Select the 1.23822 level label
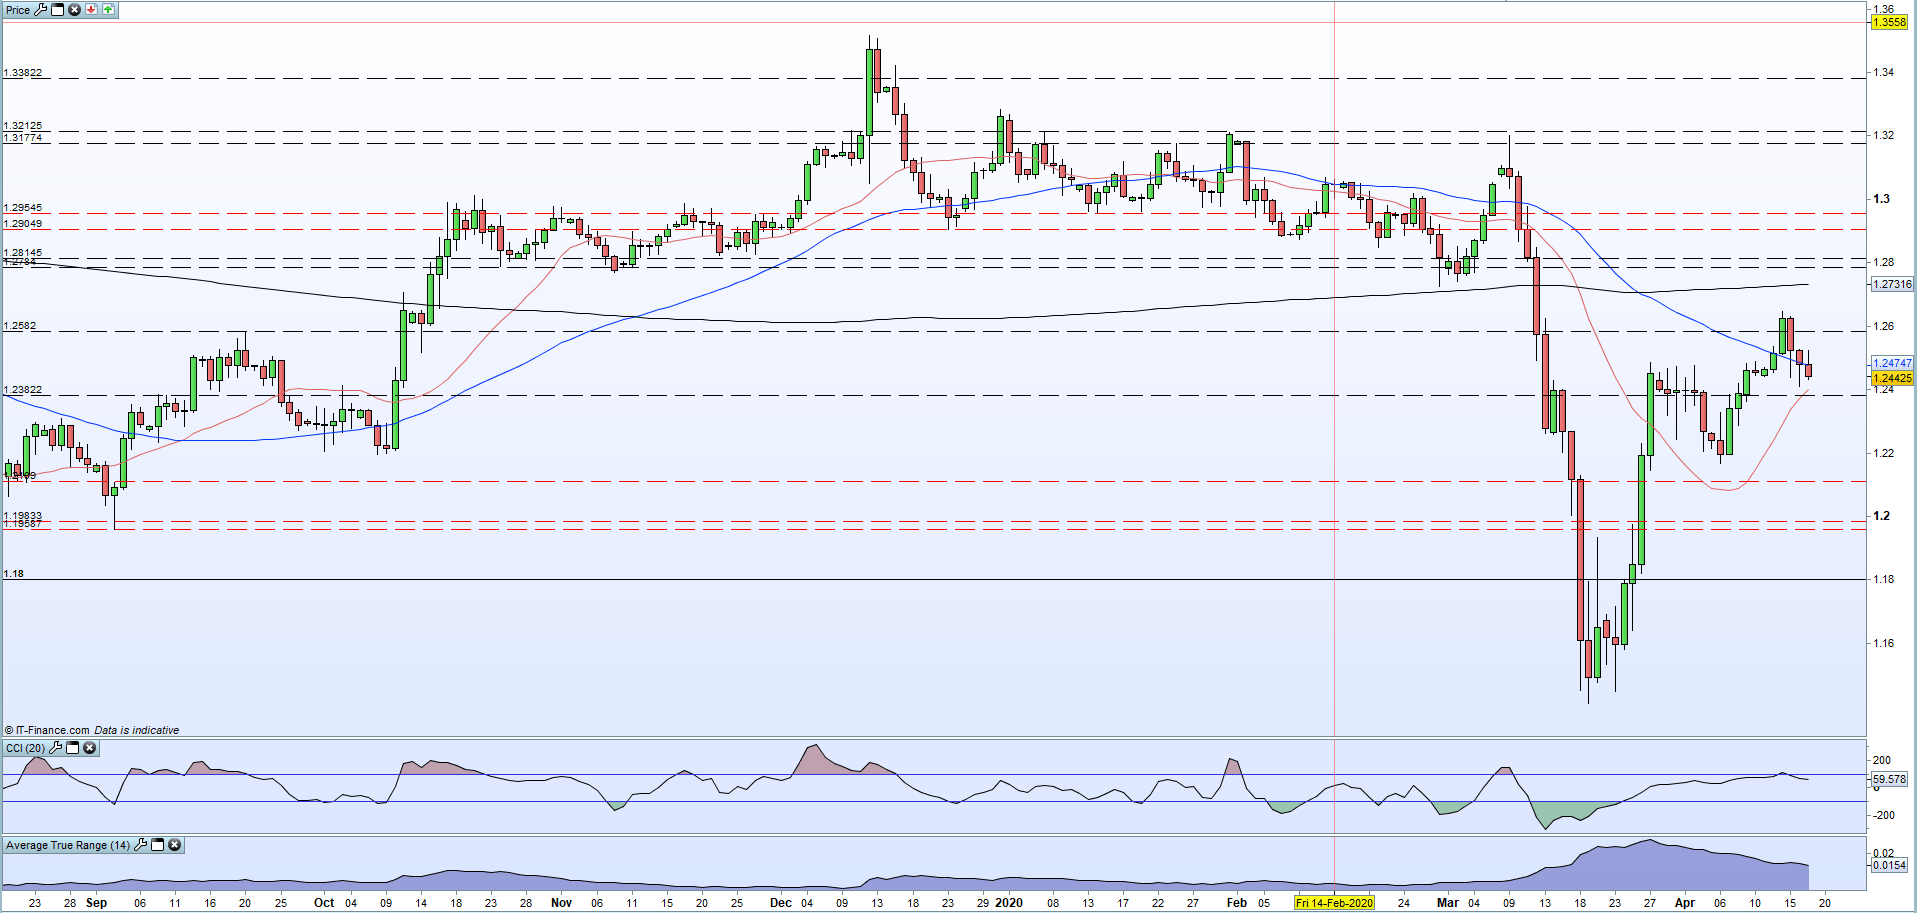 click(23, 390)
